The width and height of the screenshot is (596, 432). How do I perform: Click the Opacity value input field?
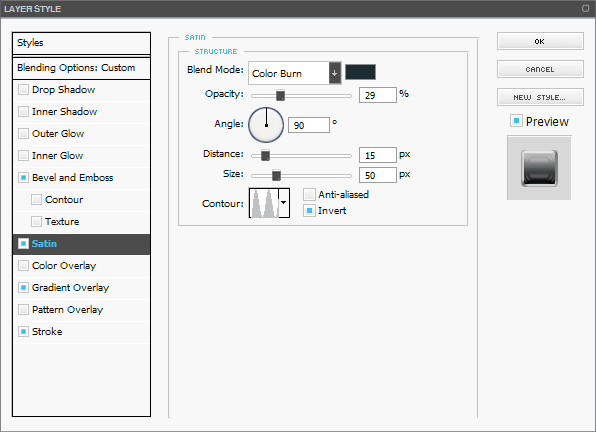point(378,95)
